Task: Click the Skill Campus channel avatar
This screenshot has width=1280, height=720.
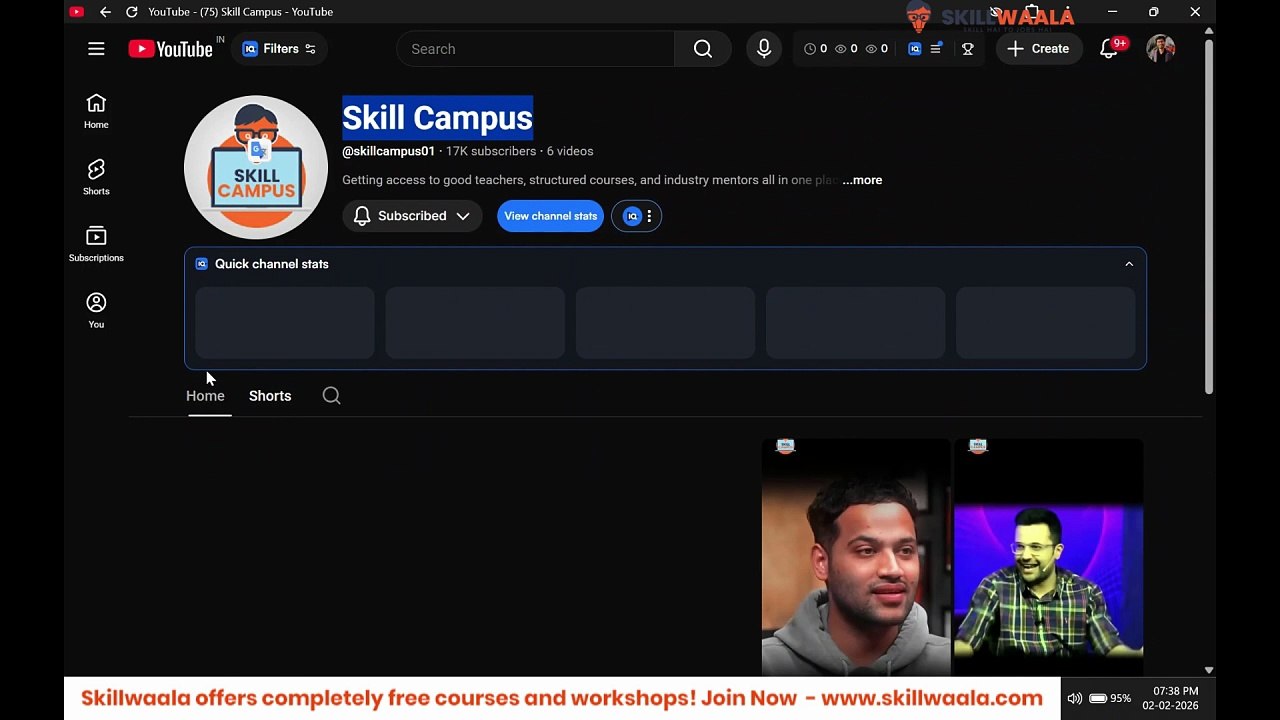Action: [256, 167]
